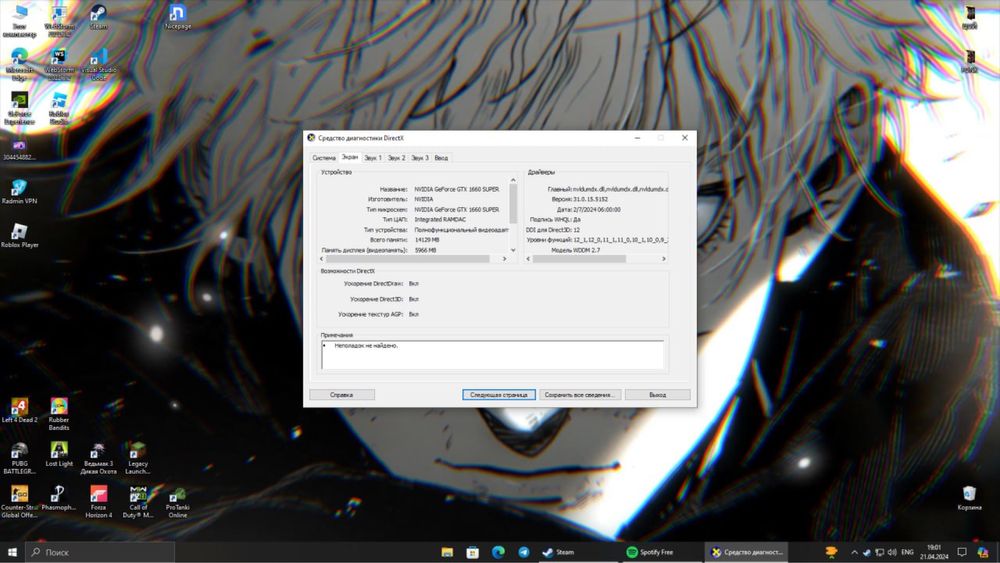This screenshot has height=563, width=1000.
Task: Open the Left 4 Dead 2 shortcut
Action: pos(19,411)
